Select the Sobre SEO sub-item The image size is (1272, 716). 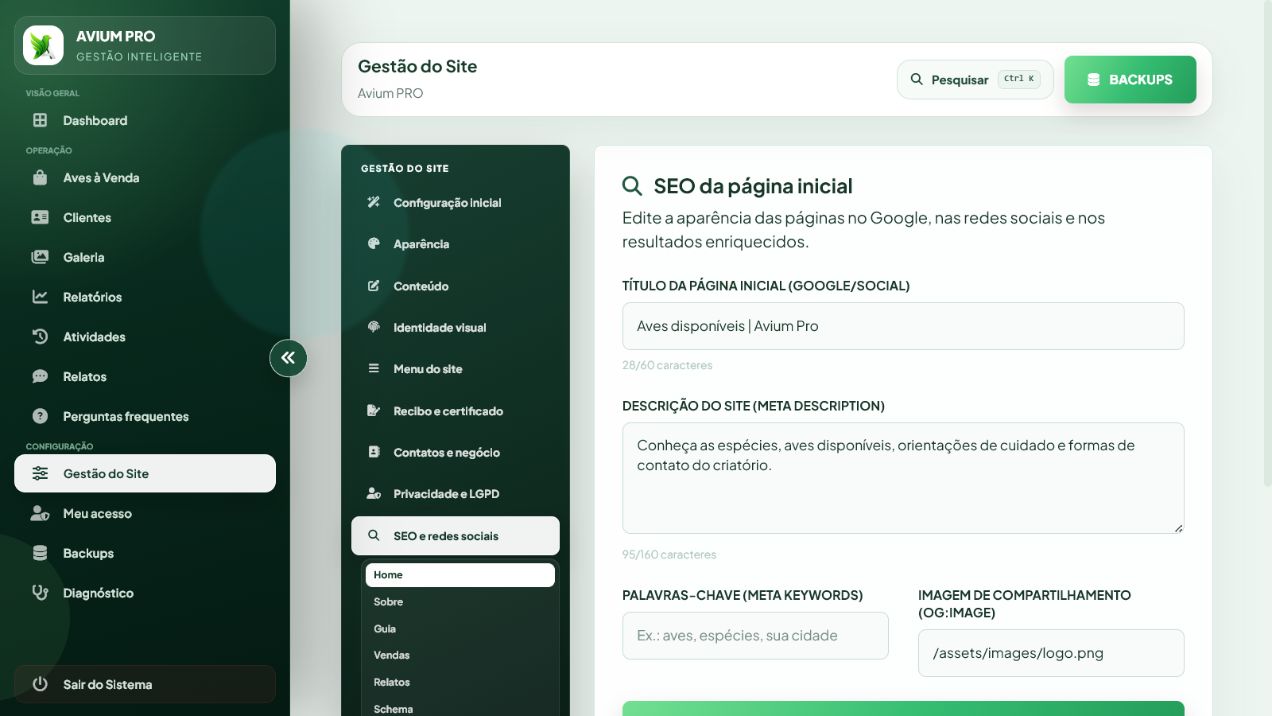pyautogui.click(x=460, y=602)
